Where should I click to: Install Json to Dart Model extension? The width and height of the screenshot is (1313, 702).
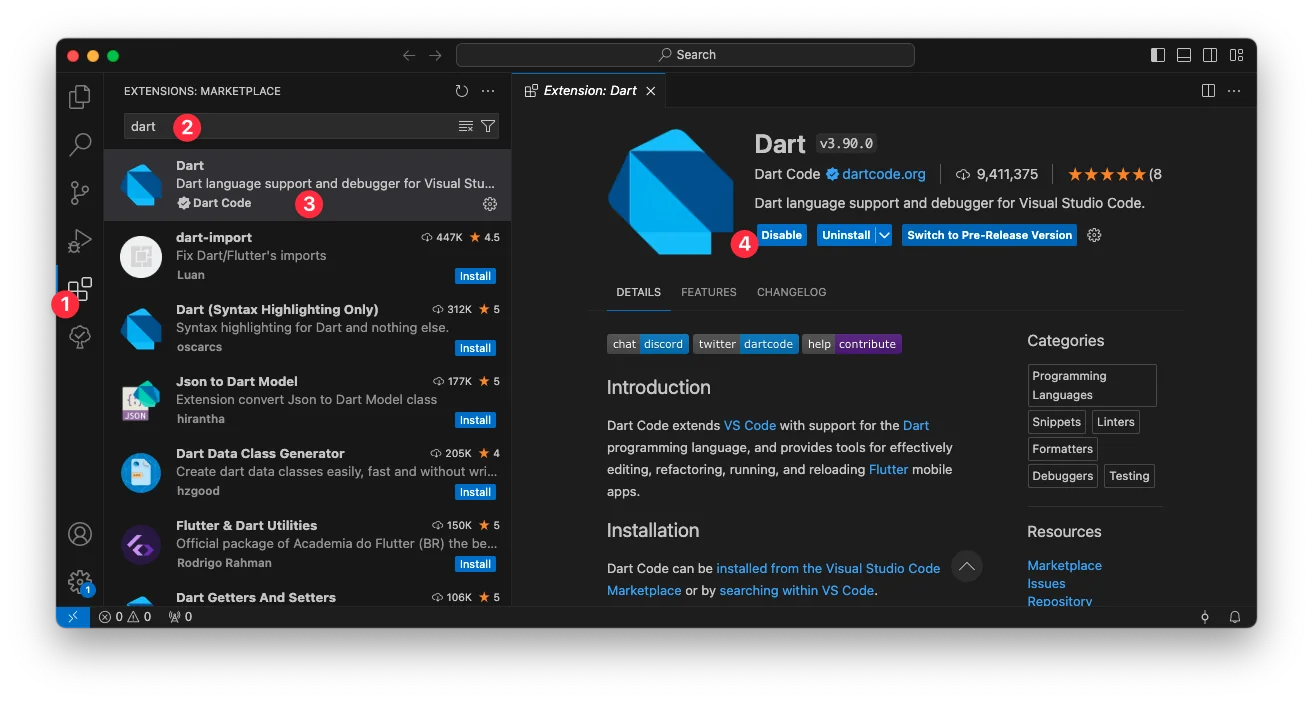pyautogui.click(x=475, y=420)
